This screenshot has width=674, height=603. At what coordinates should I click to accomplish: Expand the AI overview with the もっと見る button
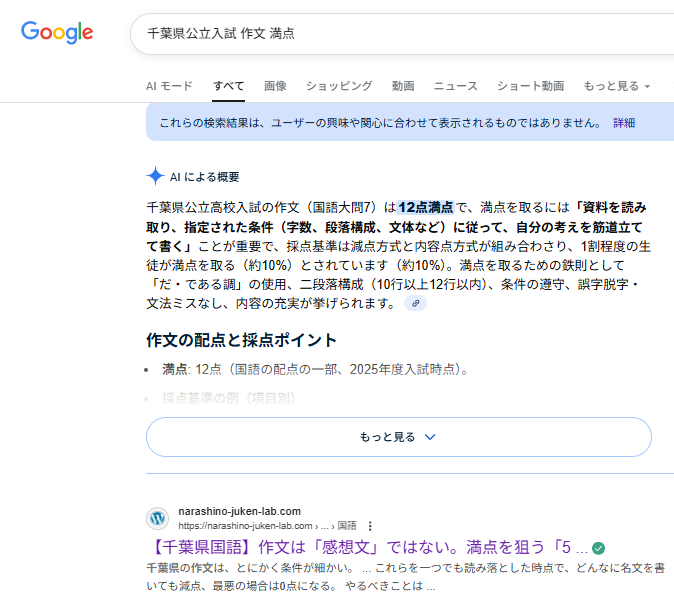tap(398, 437)
